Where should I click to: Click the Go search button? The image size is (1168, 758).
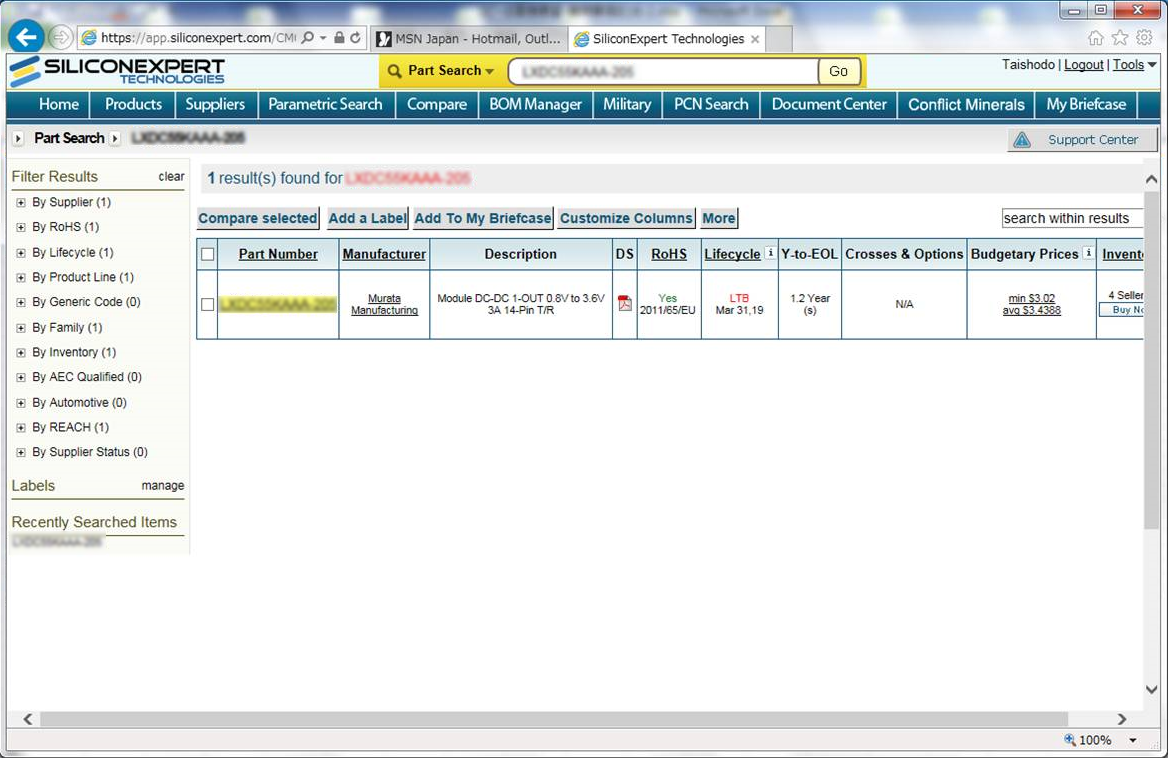(x=839, y=71)
